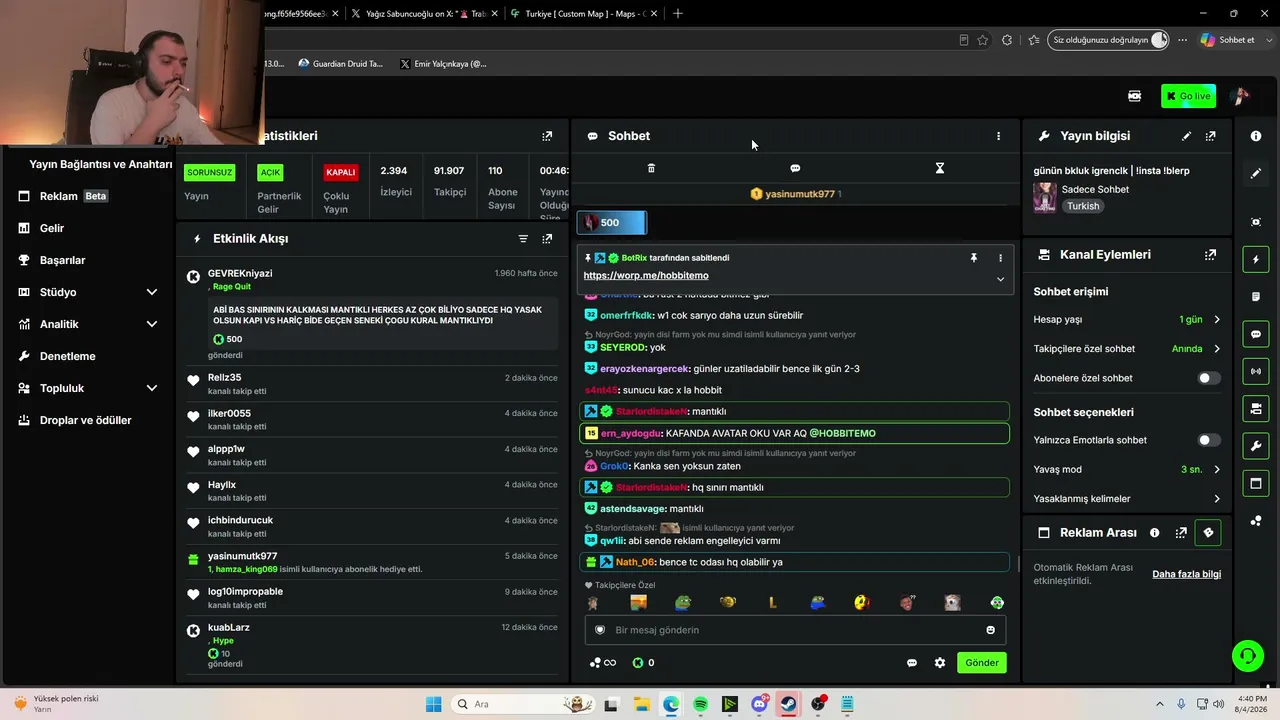Unpin the BotRix pinned message

tap(973, 258)
